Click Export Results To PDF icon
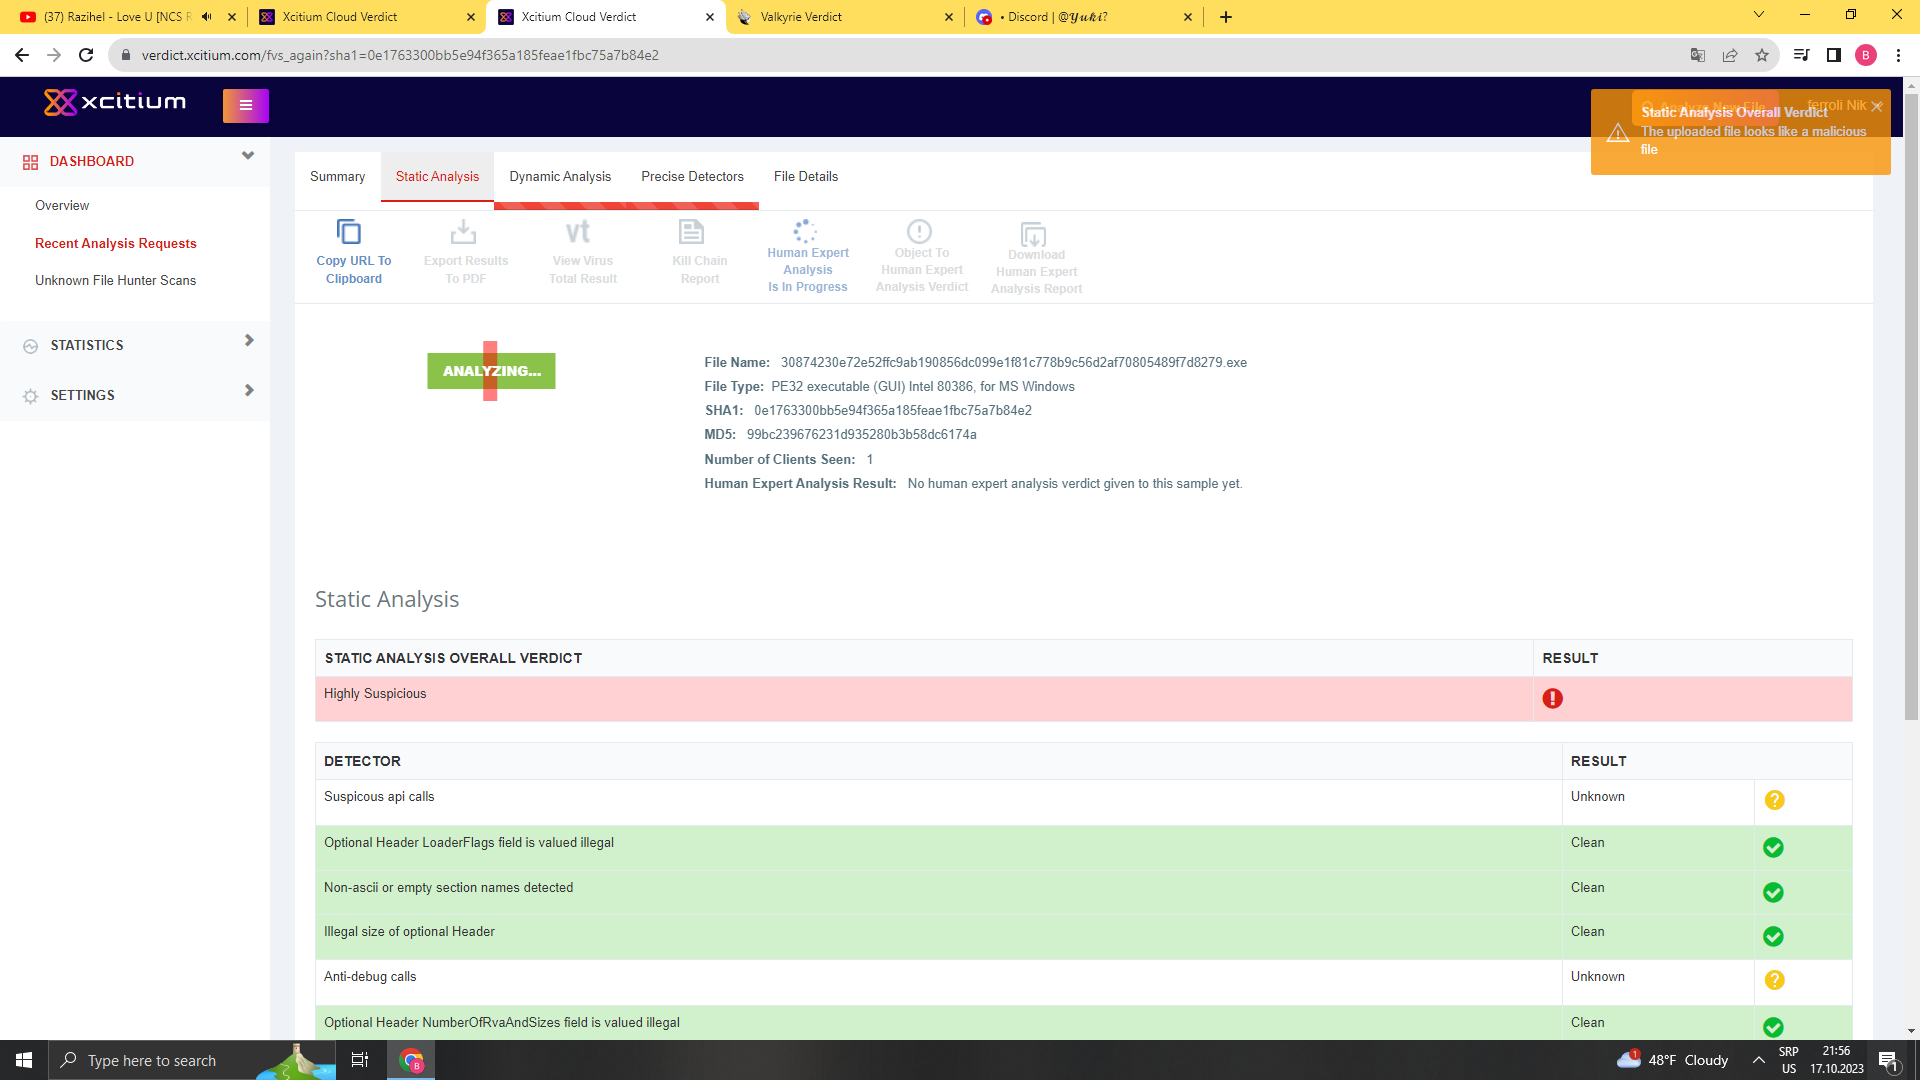The height and width of the screenshot is (1080, 1920). 463,232
